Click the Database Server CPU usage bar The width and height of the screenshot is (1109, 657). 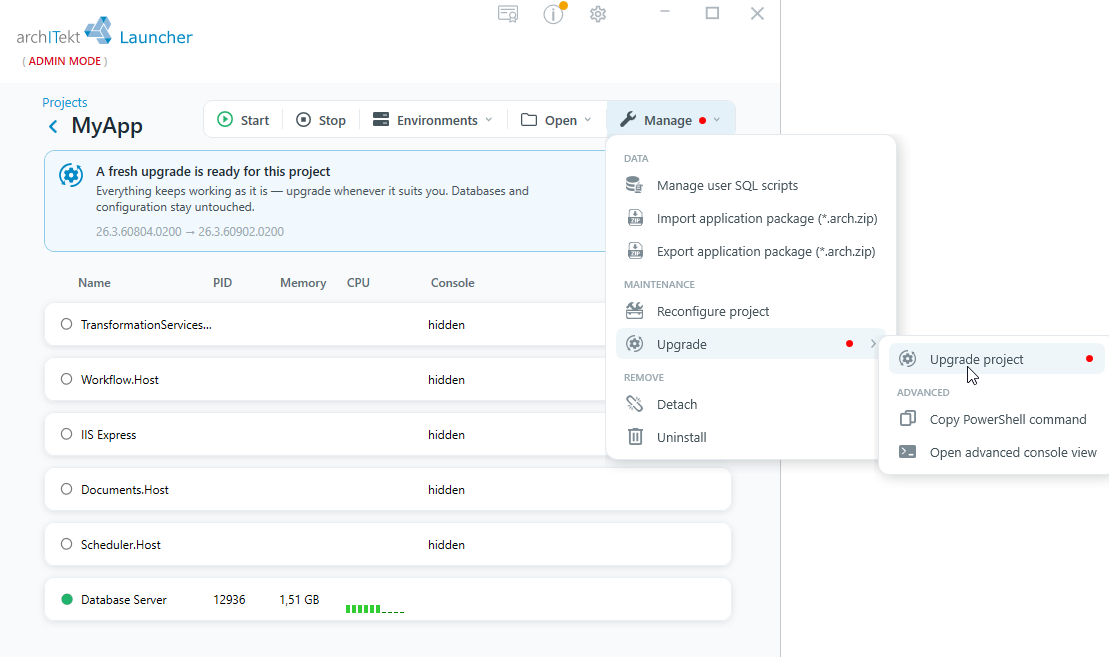click(x=375, y=609)
